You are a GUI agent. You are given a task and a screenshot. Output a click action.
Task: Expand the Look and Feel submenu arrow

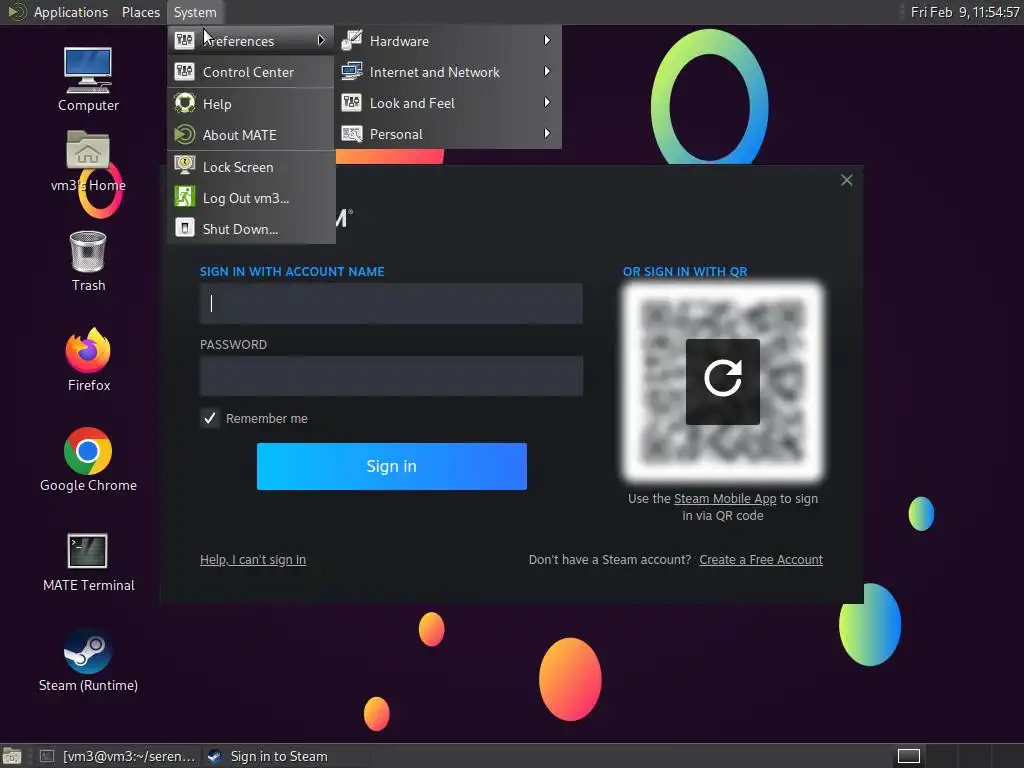pos(547,103)
